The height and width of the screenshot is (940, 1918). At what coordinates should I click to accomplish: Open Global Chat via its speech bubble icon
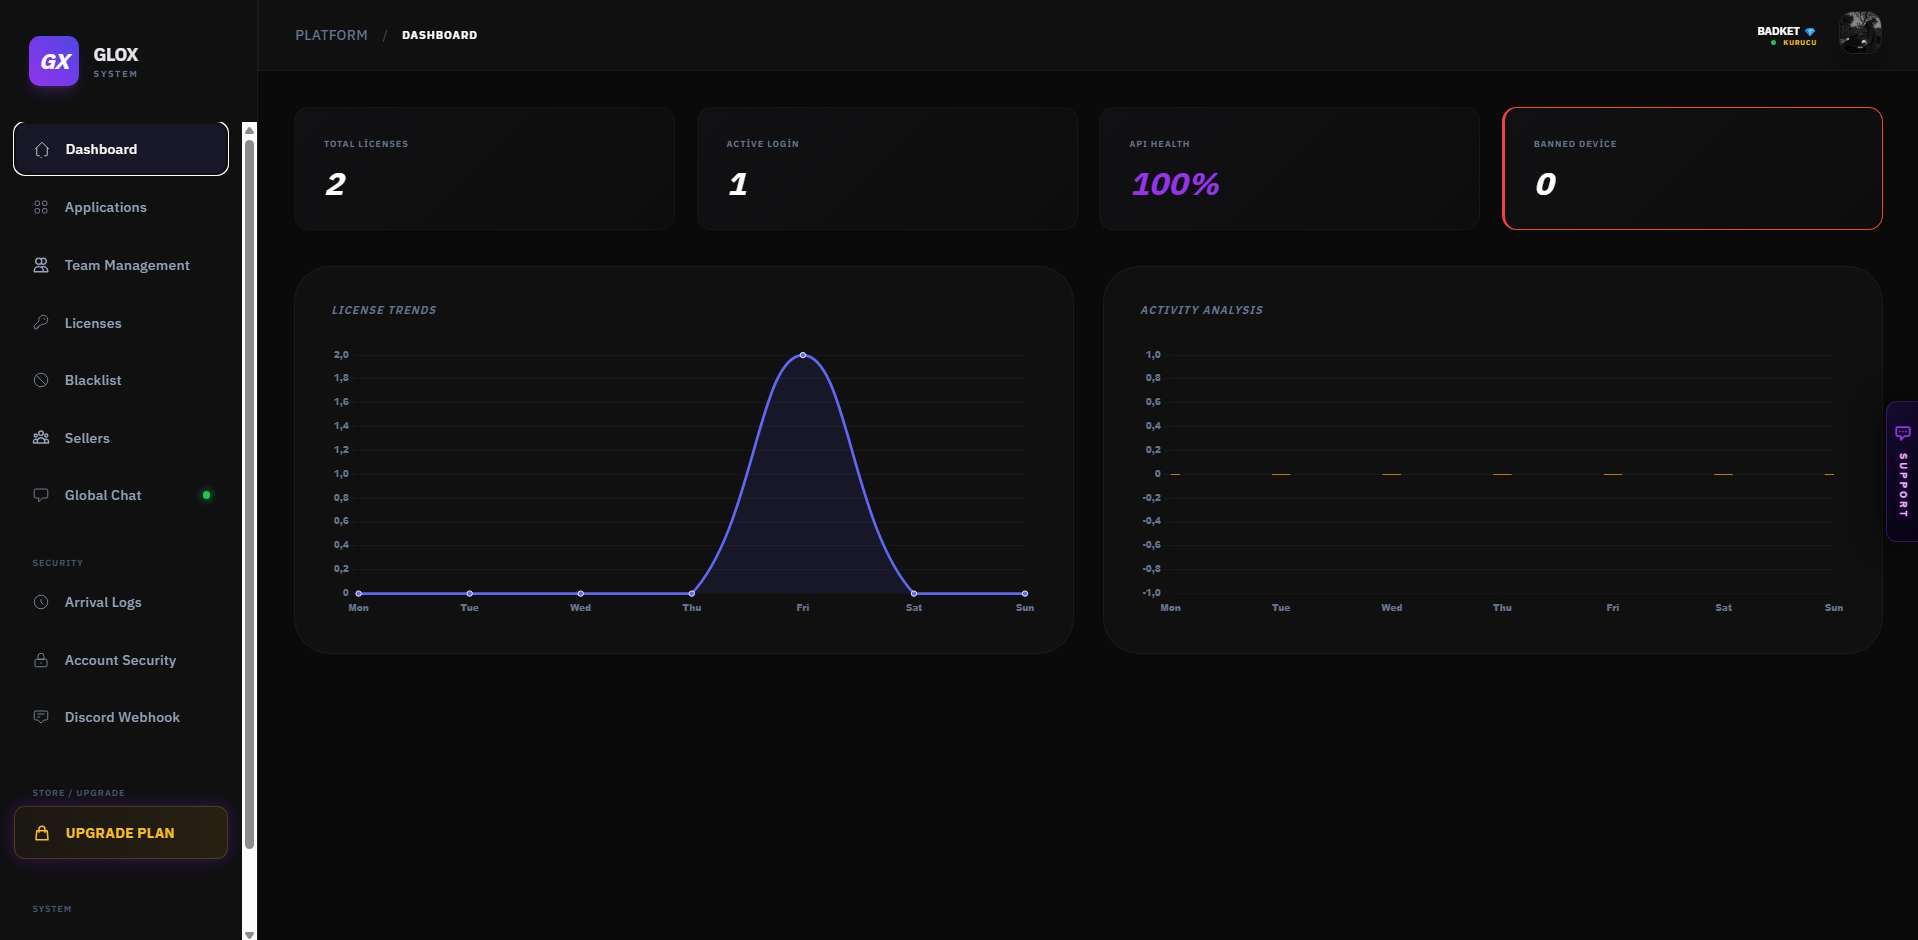(x=41, y=495)
